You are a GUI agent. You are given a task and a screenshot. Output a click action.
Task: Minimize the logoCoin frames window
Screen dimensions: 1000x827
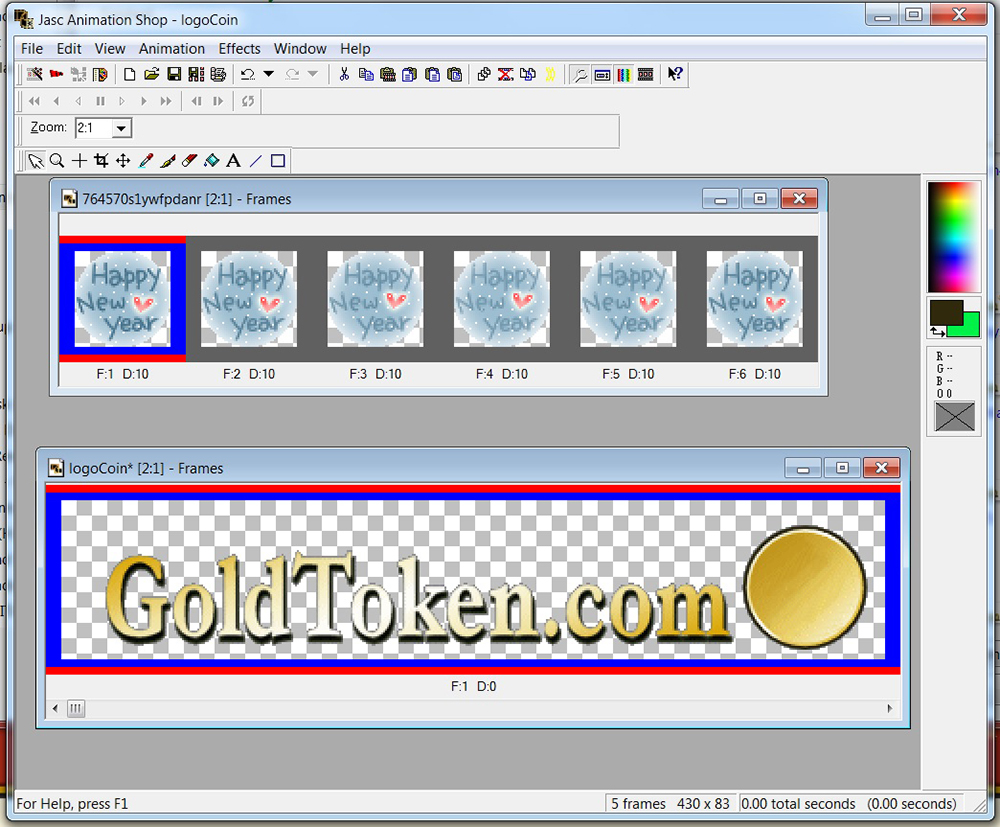pyautogui.click(x=803, y=468)
